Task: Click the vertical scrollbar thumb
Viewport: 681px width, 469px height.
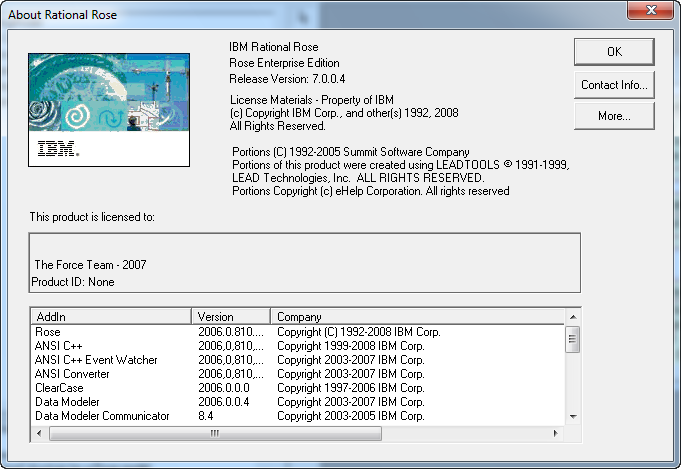Action: pyautogui.click(x=573, y=339)
